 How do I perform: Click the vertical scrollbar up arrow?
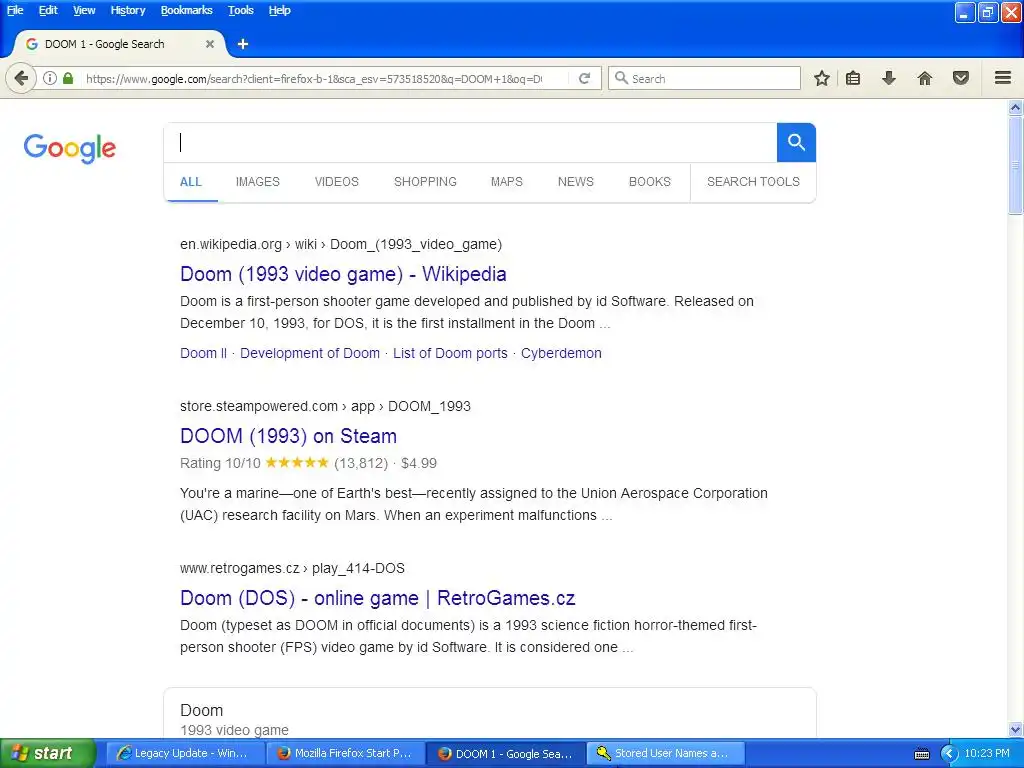coord(1015,107)
